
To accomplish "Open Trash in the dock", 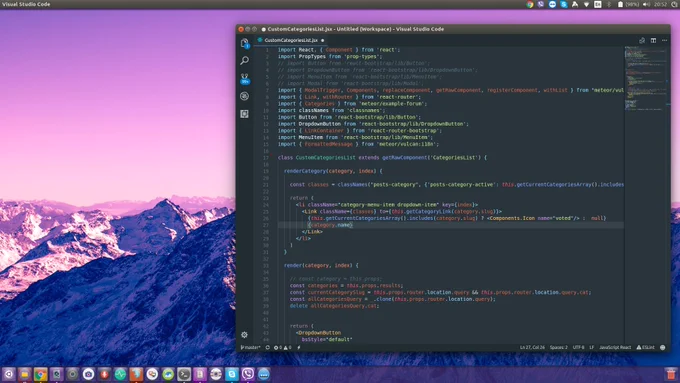I will pos(671,374).
